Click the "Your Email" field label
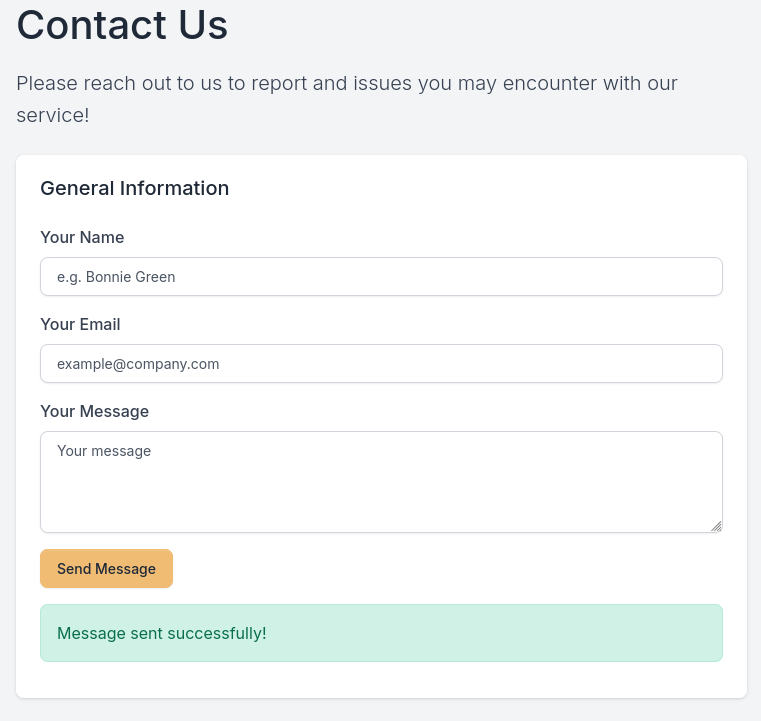 pos(80,324)
